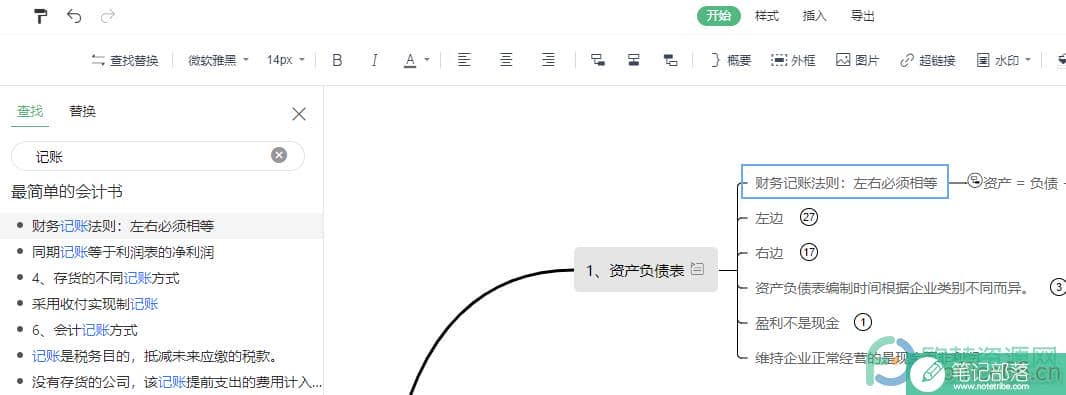Click 查找替换 toolbar button
This screenshot has width=1066, height=395.
point(125,61)
